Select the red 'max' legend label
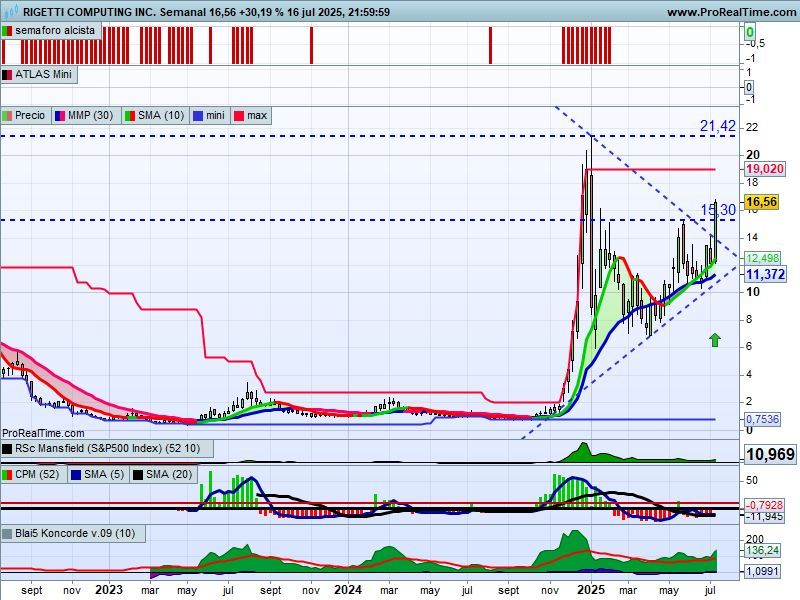The width and height of the screenshot is (800, 600). (252, 116)
